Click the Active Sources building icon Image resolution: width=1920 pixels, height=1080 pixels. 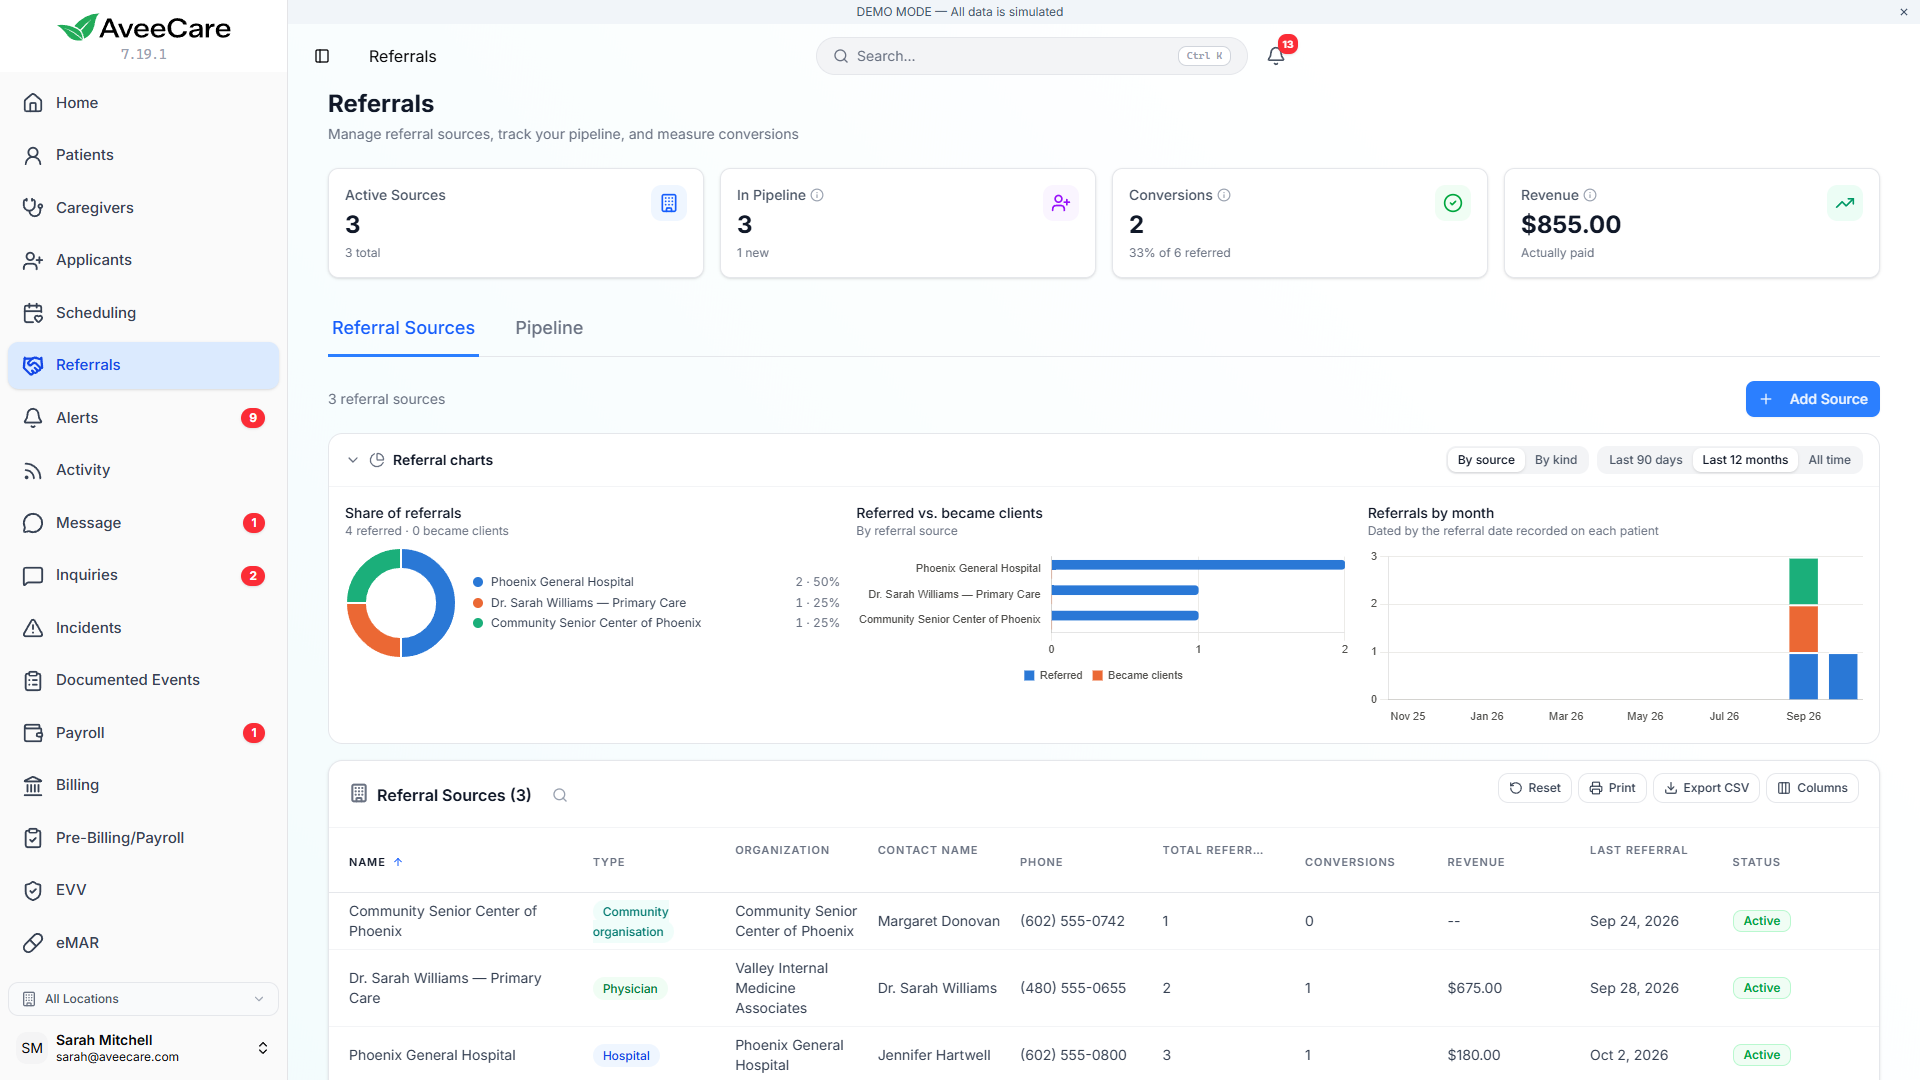click(669, 203)
